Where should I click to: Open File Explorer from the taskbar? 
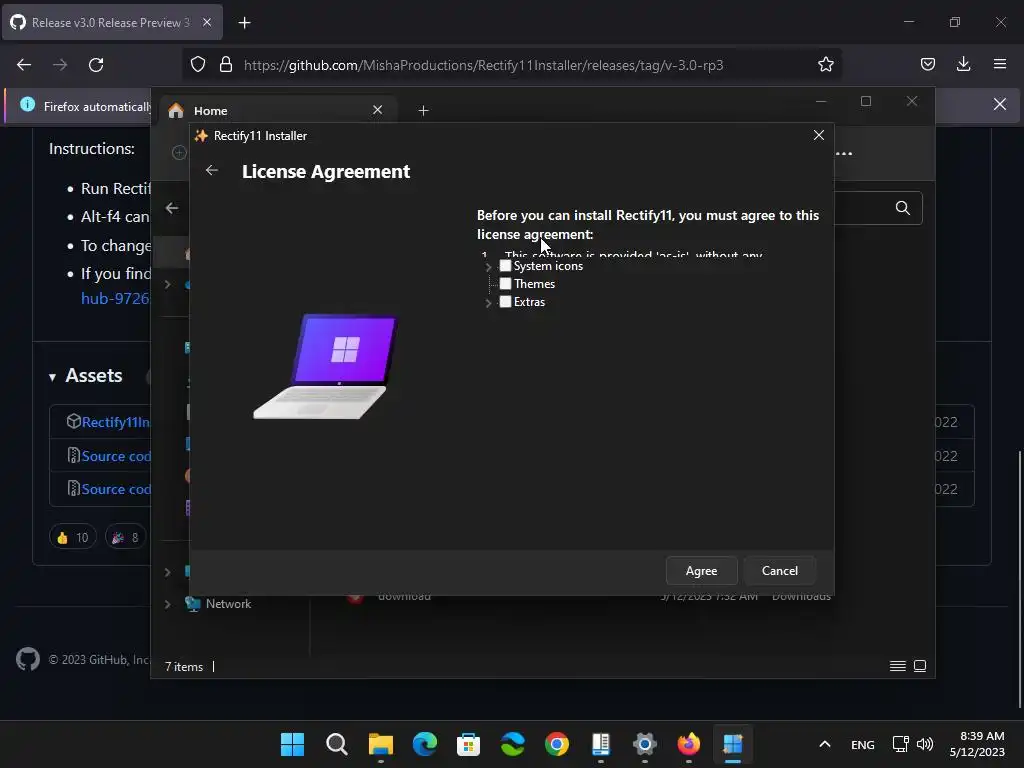point(381,744)
